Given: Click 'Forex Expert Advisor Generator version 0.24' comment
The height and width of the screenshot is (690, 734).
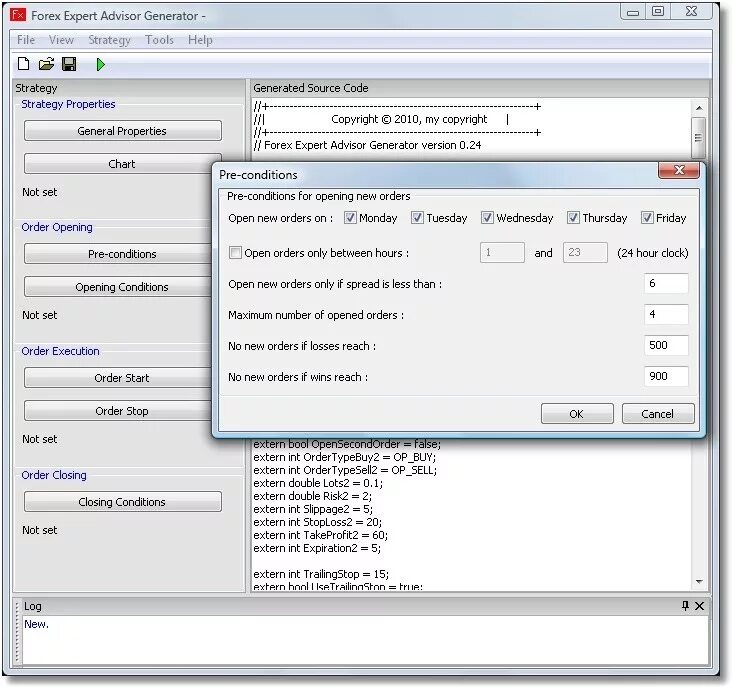Looking at the screenshot, I should [x=367, y=145].
